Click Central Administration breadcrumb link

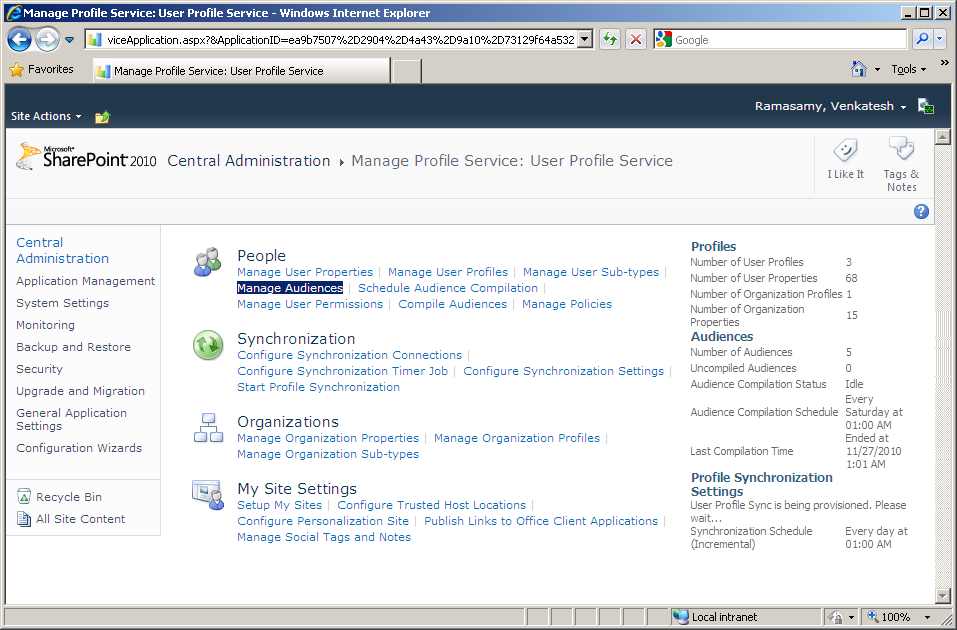[x=248, y=161]
